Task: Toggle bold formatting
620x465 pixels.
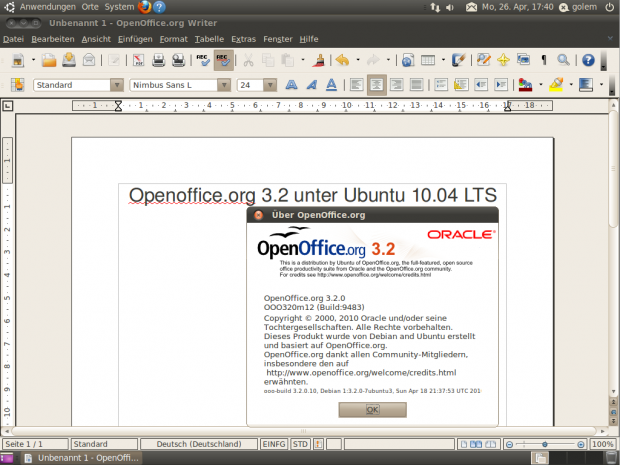Action: click(x=291, y=85)
